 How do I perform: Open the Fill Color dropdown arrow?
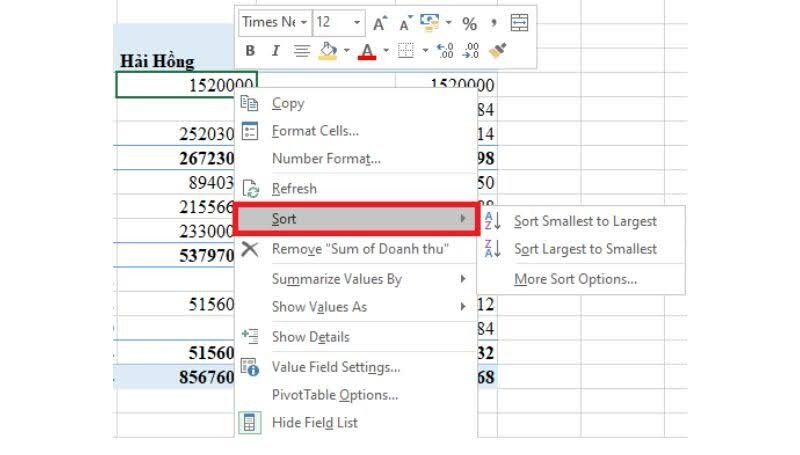[346, 50]
